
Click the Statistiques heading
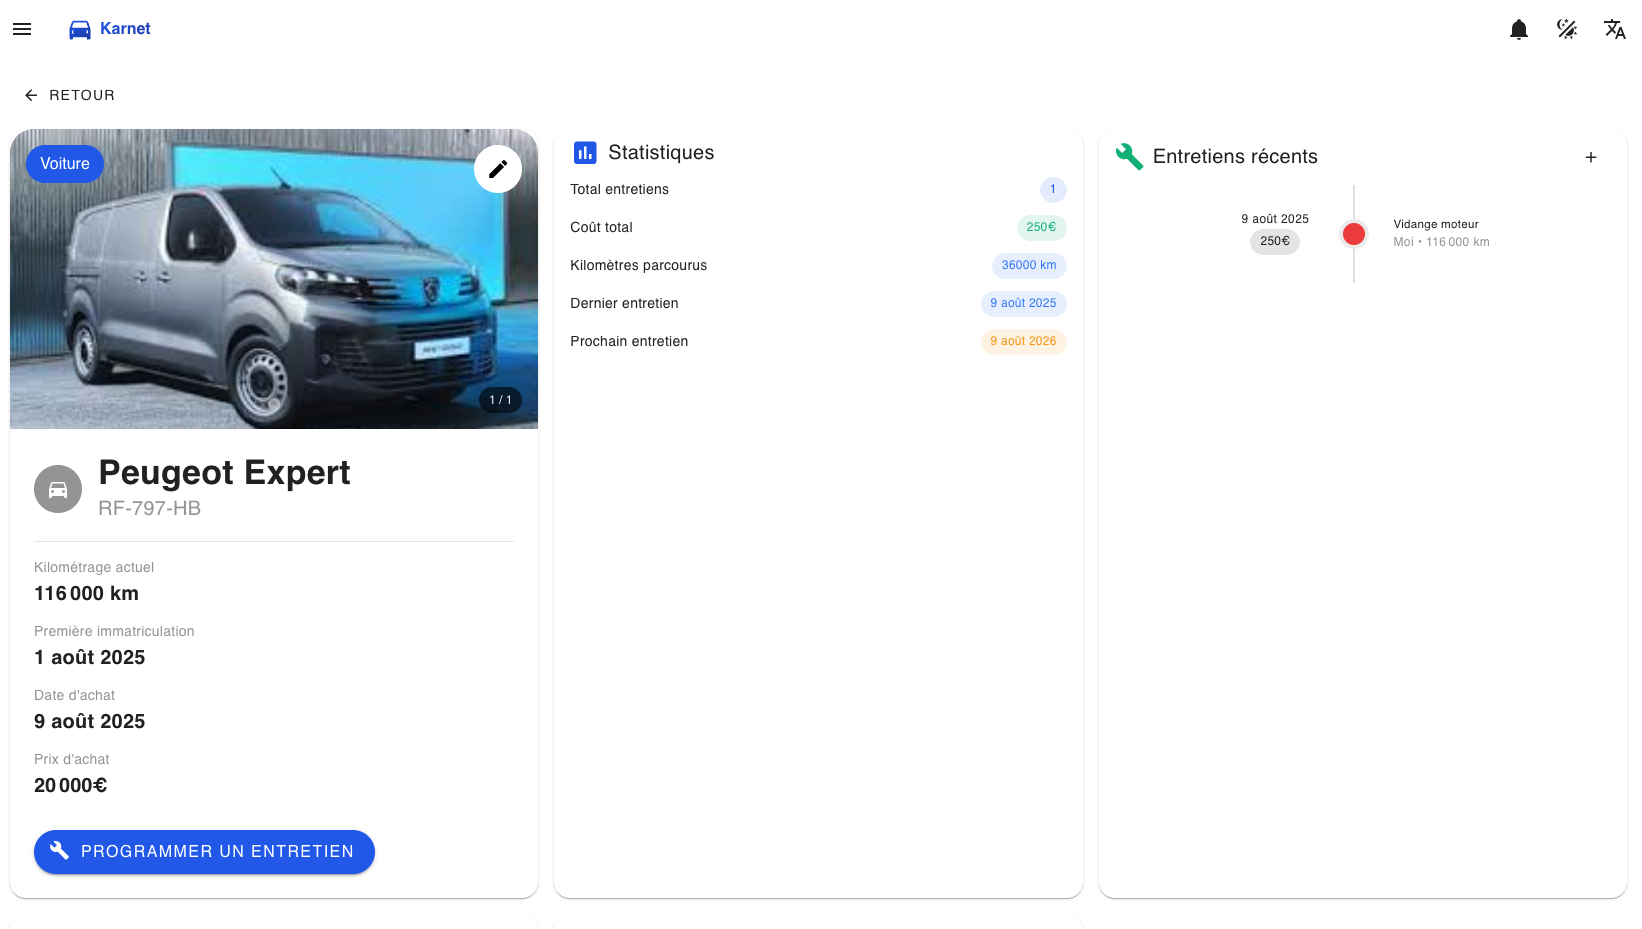point(661,152)
